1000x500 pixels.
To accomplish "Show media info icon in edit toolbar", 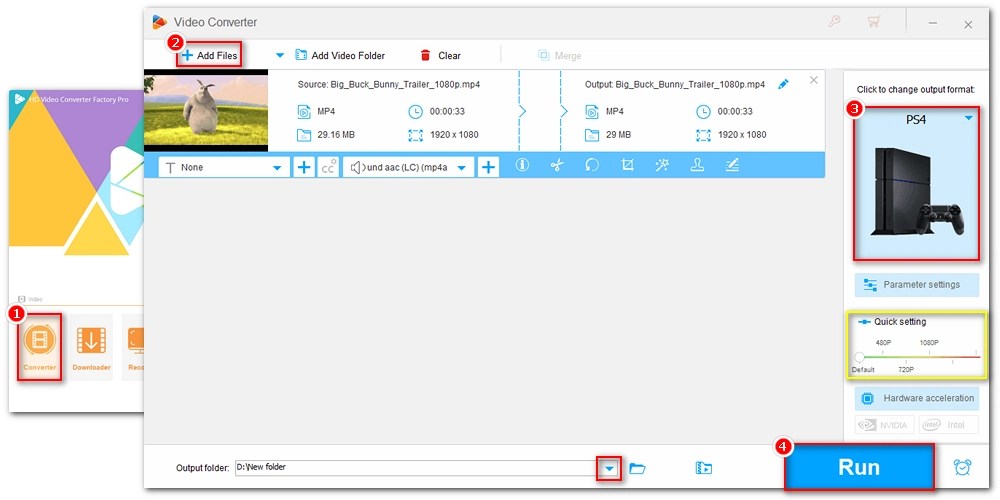I will coord(522,165).
